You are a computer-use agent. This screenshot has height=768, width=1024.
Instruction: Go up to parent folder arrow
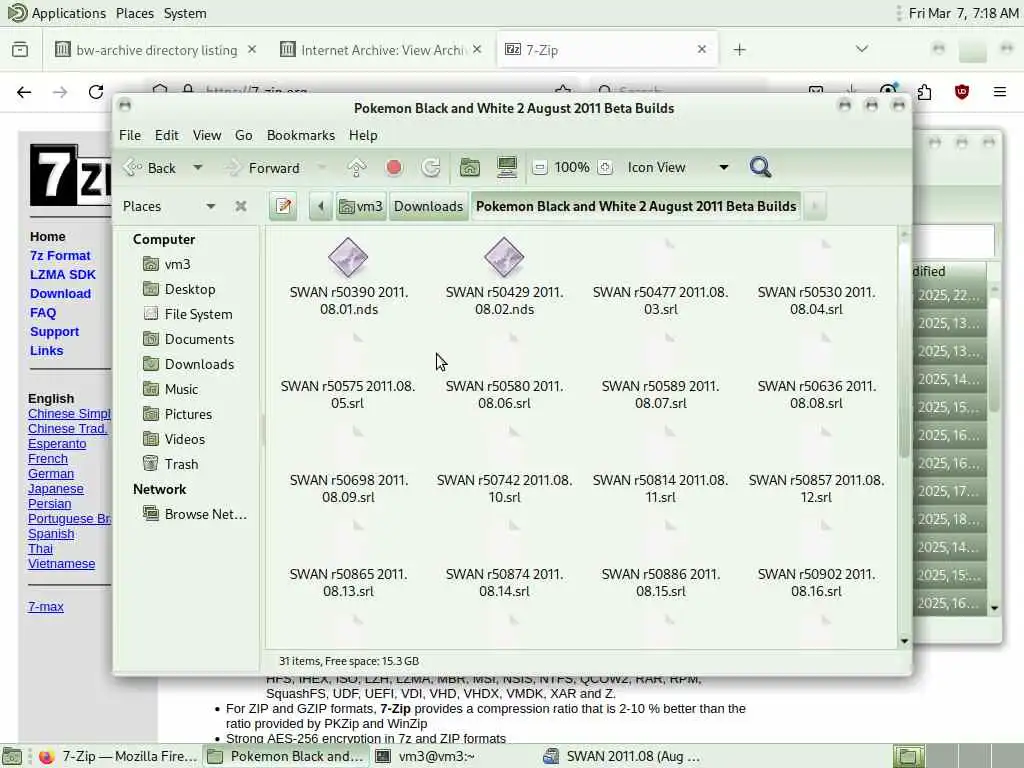[357, 168]
